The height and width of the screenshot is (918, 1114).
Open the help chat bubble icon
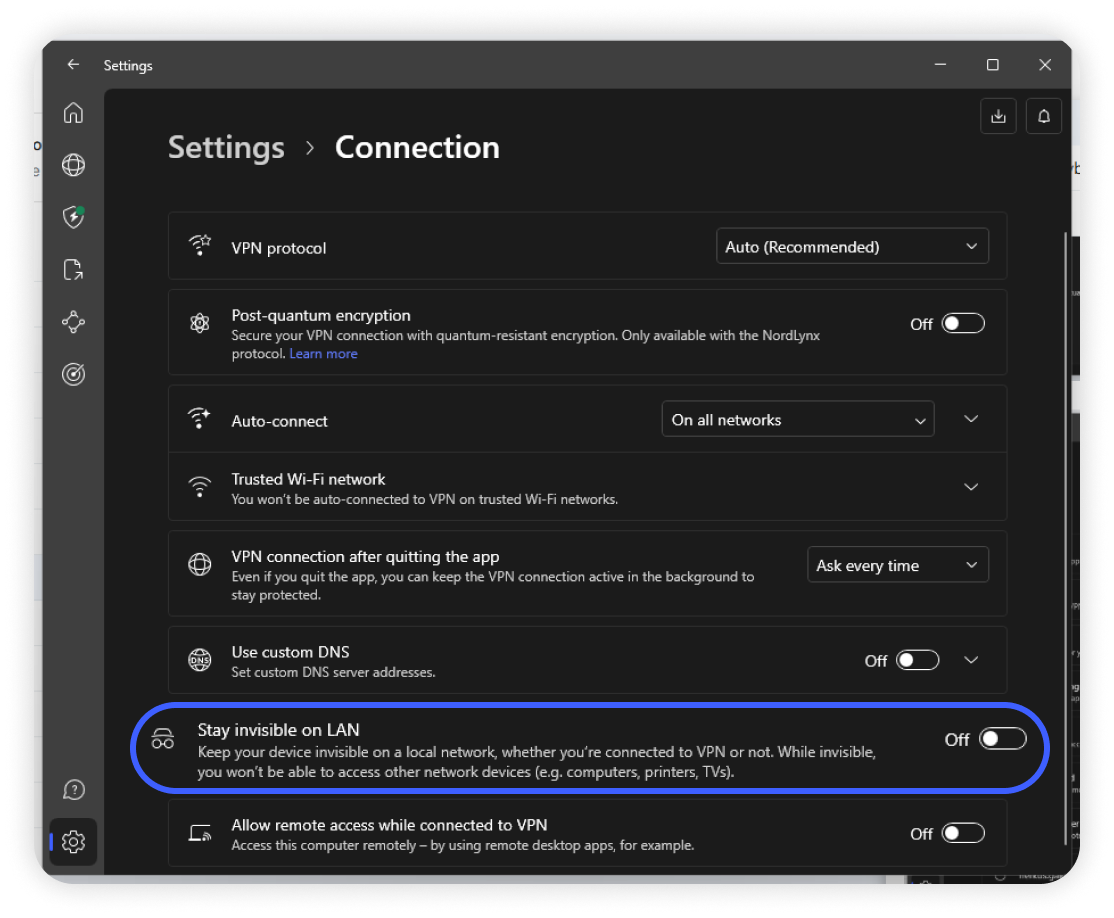[x=73, y=790]
